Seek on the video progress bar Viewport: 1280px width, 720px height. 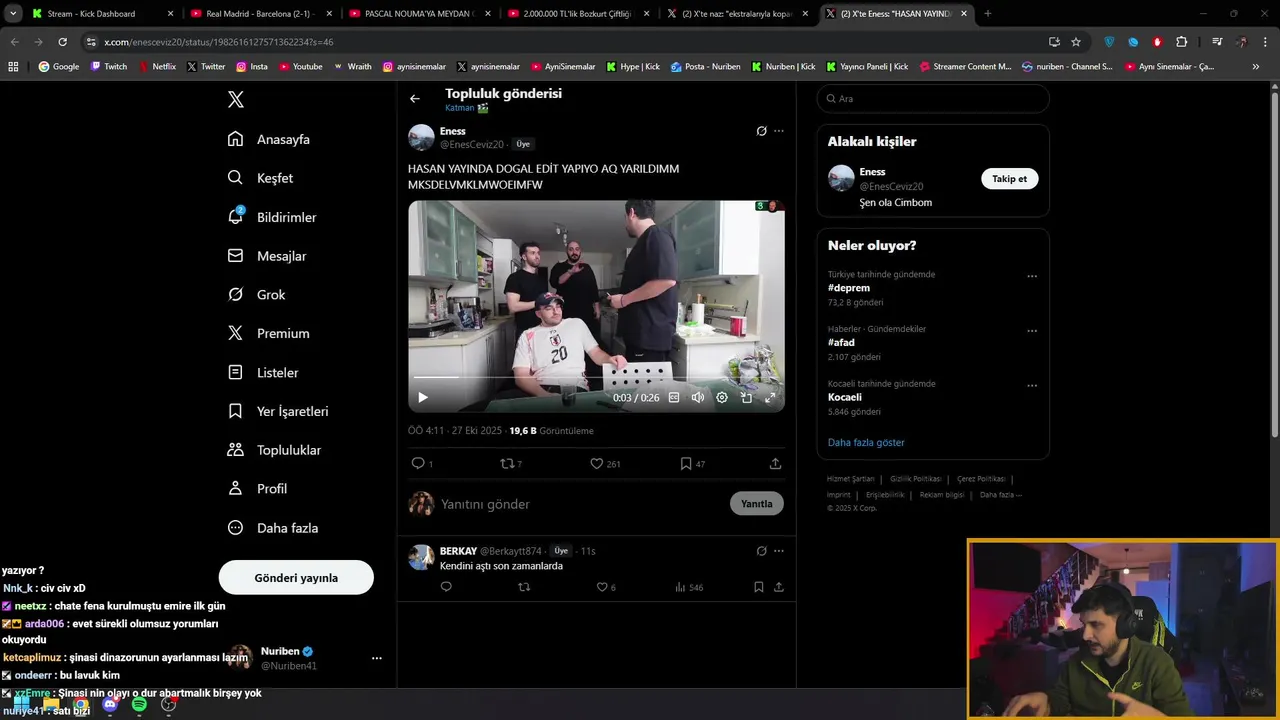(x=596, y=378)
